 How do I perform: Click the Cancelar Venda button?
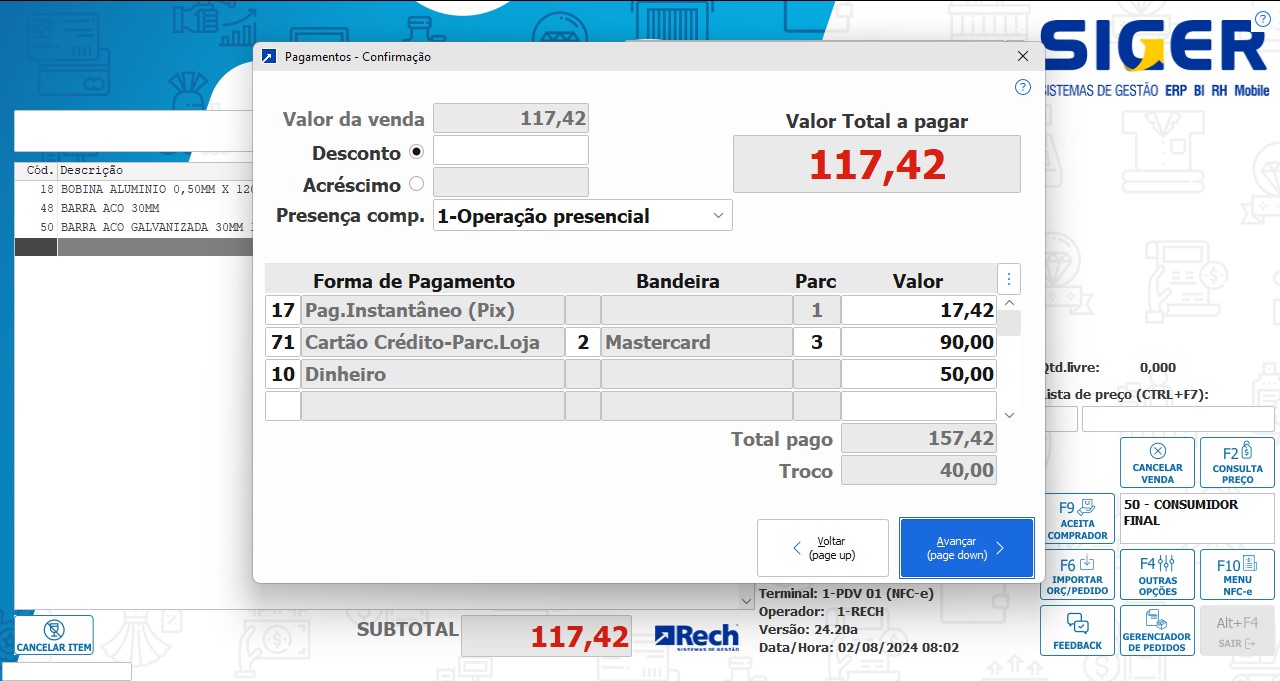click(1157, 463)
